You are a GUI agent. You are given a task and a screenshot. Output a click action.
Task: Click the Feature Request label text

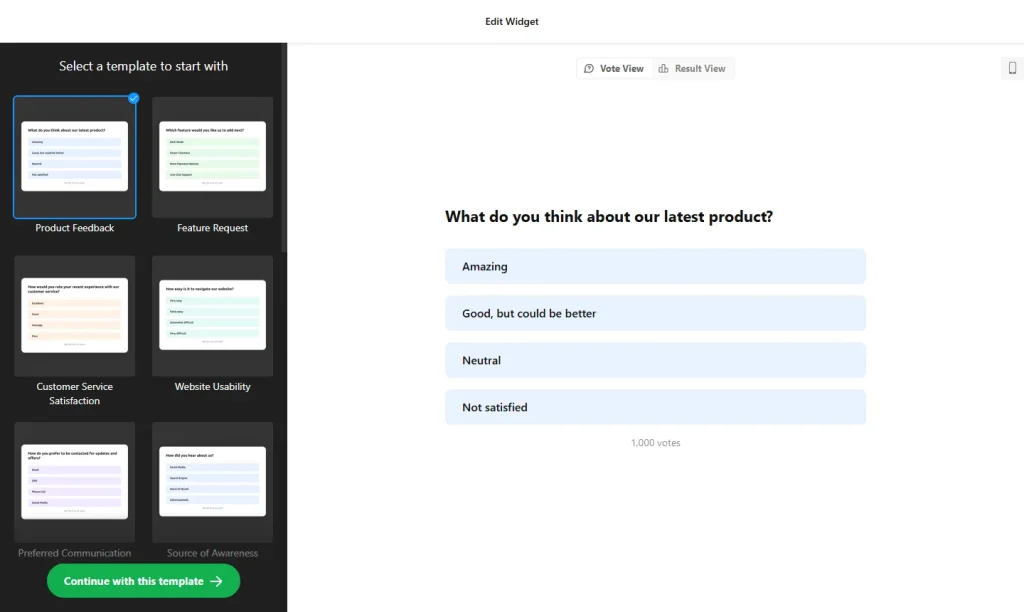click(x=212, y=228)
